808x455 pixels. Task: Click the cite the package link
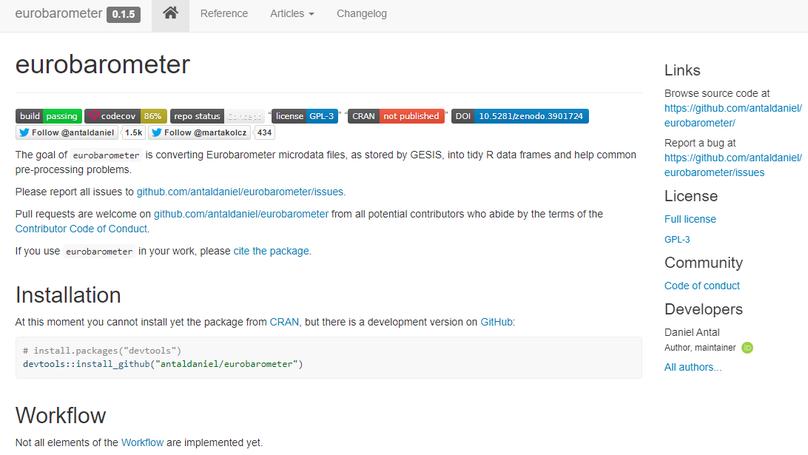coord(272,251)
